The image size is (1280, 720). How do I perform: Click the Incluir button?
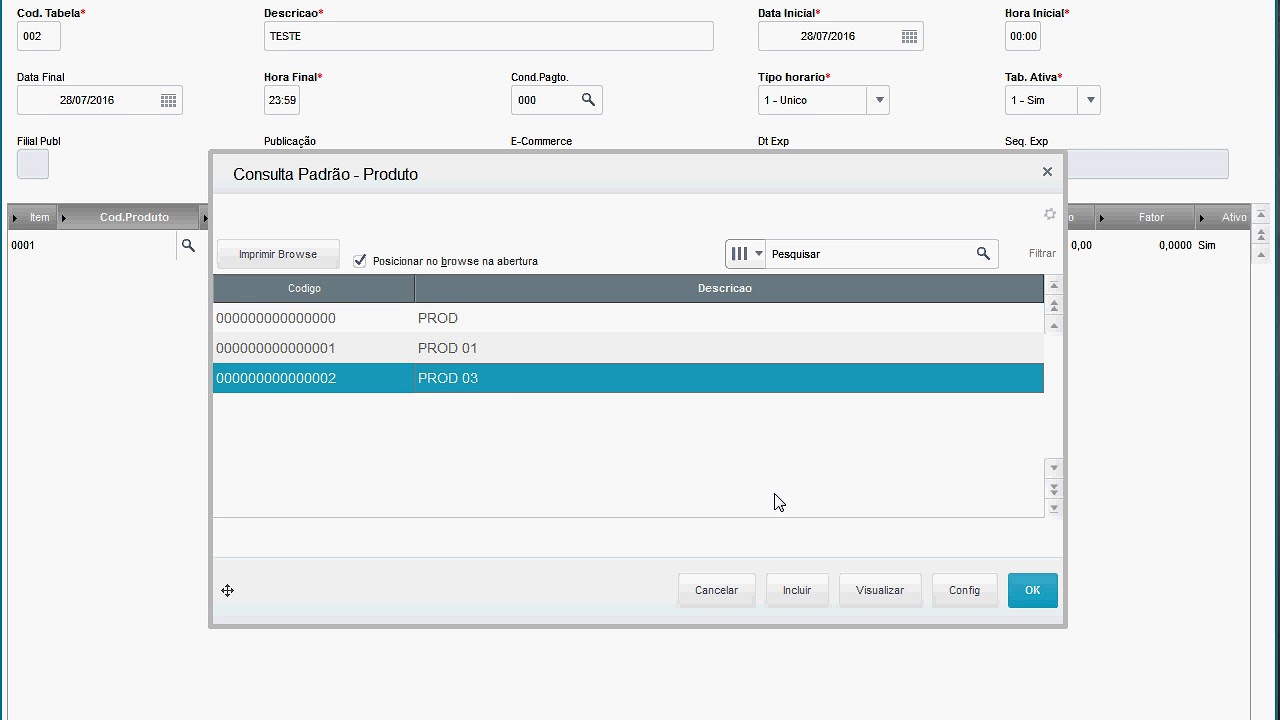pyautogui.click(x=797, y=590)
